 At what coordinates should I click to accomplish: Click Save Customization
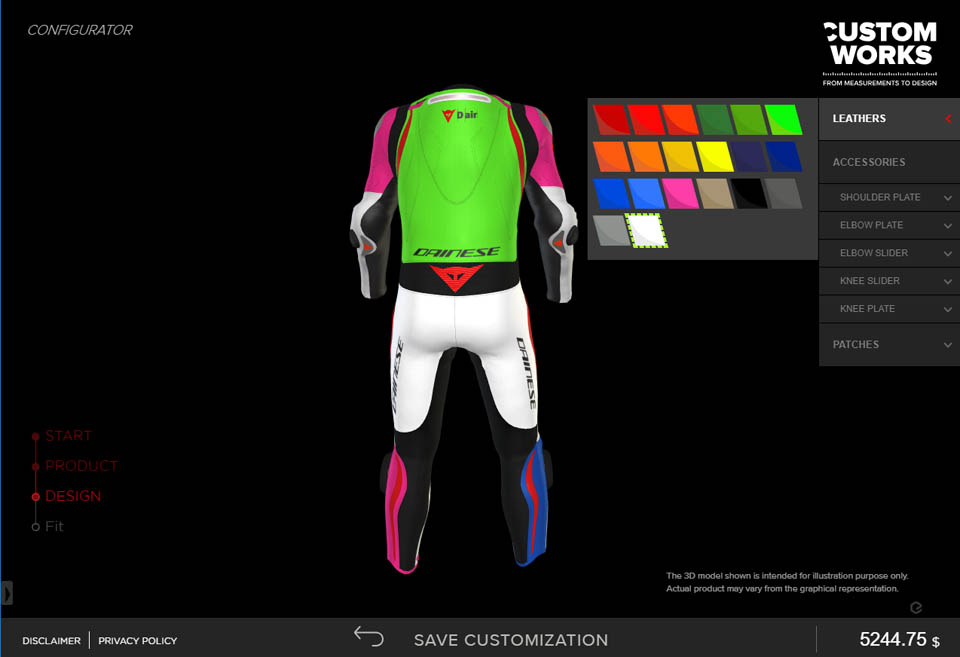click(511, 640)
